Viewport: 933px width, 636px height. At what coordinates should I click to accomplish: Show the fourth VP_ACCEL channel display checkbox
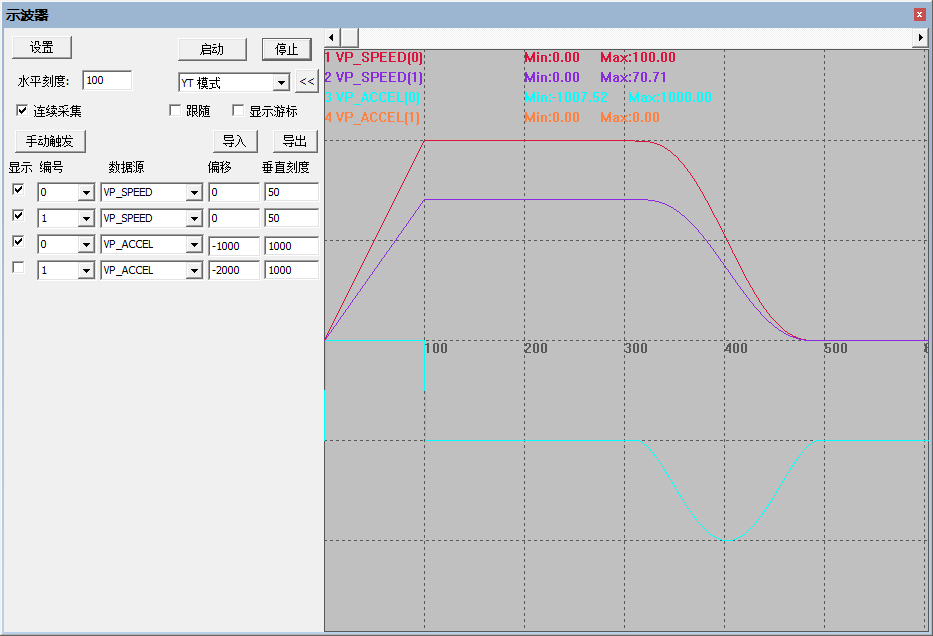click(17, 268)
